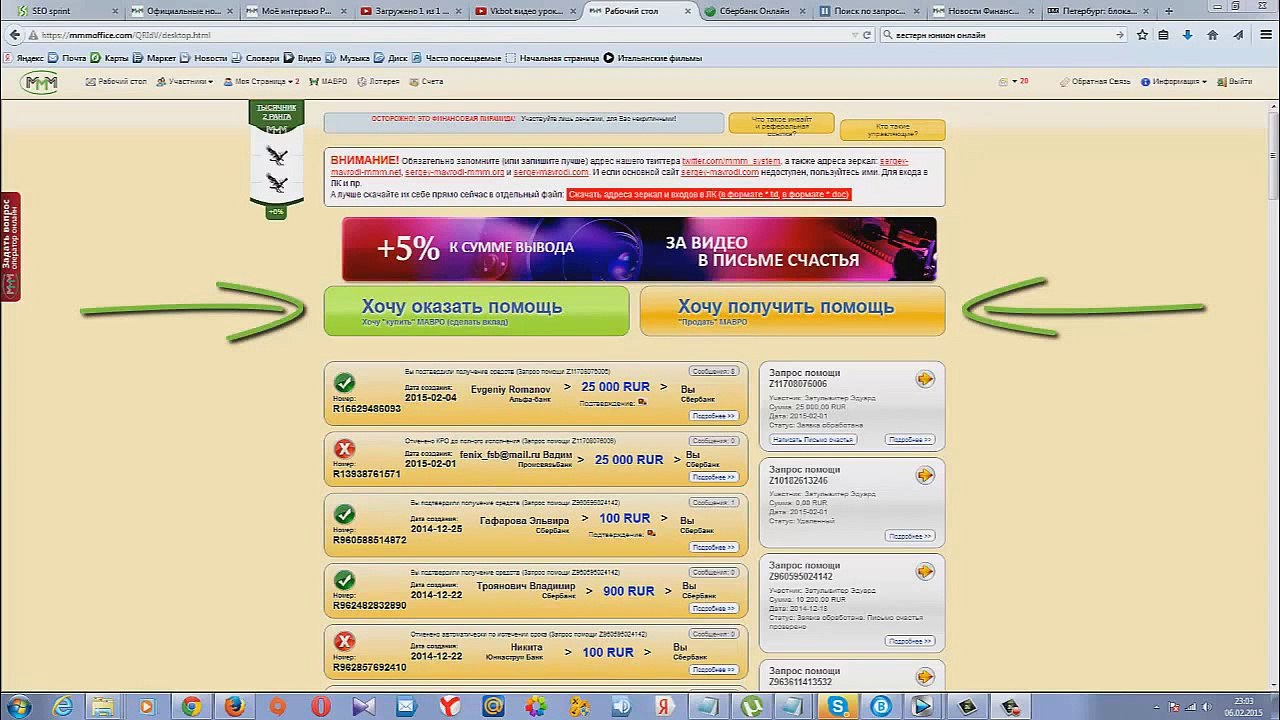Click Подробнее for request Z10182613246
Screen dimensions: 1280x720
910,536
